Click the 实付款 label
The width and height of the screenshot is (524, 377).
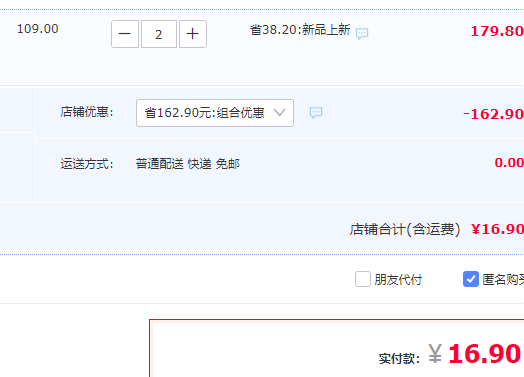tap(399, 359)
